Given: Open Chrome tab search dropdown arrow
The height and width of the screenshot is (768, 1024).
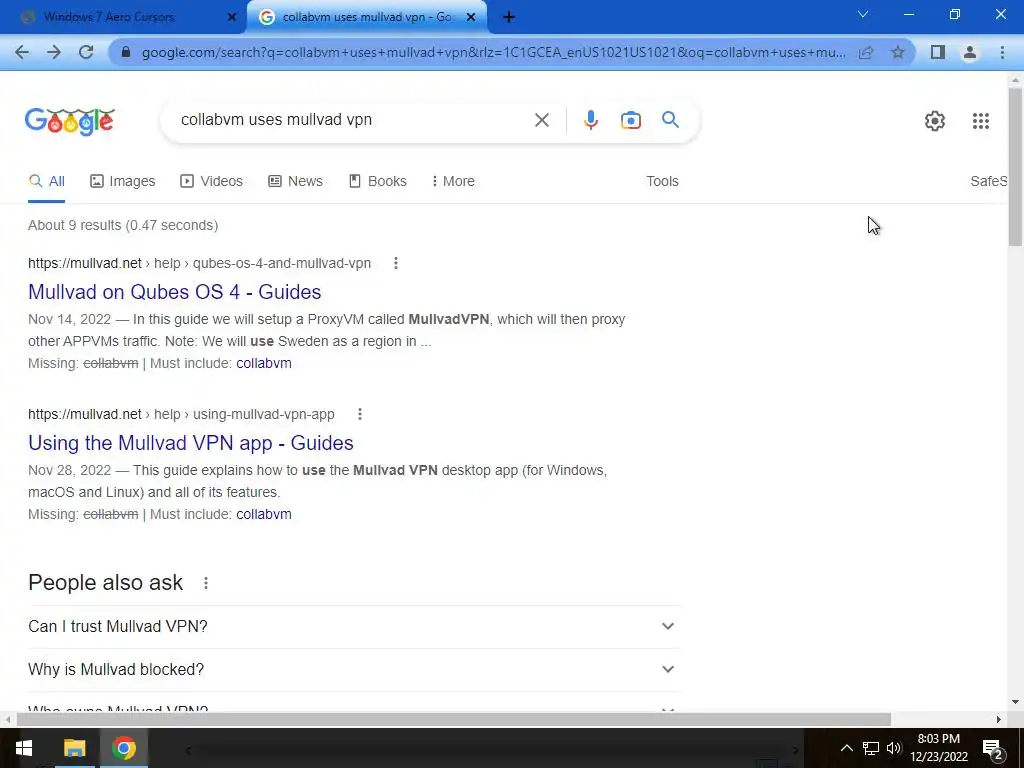Looking at the screenshot, I should point(863,14).
